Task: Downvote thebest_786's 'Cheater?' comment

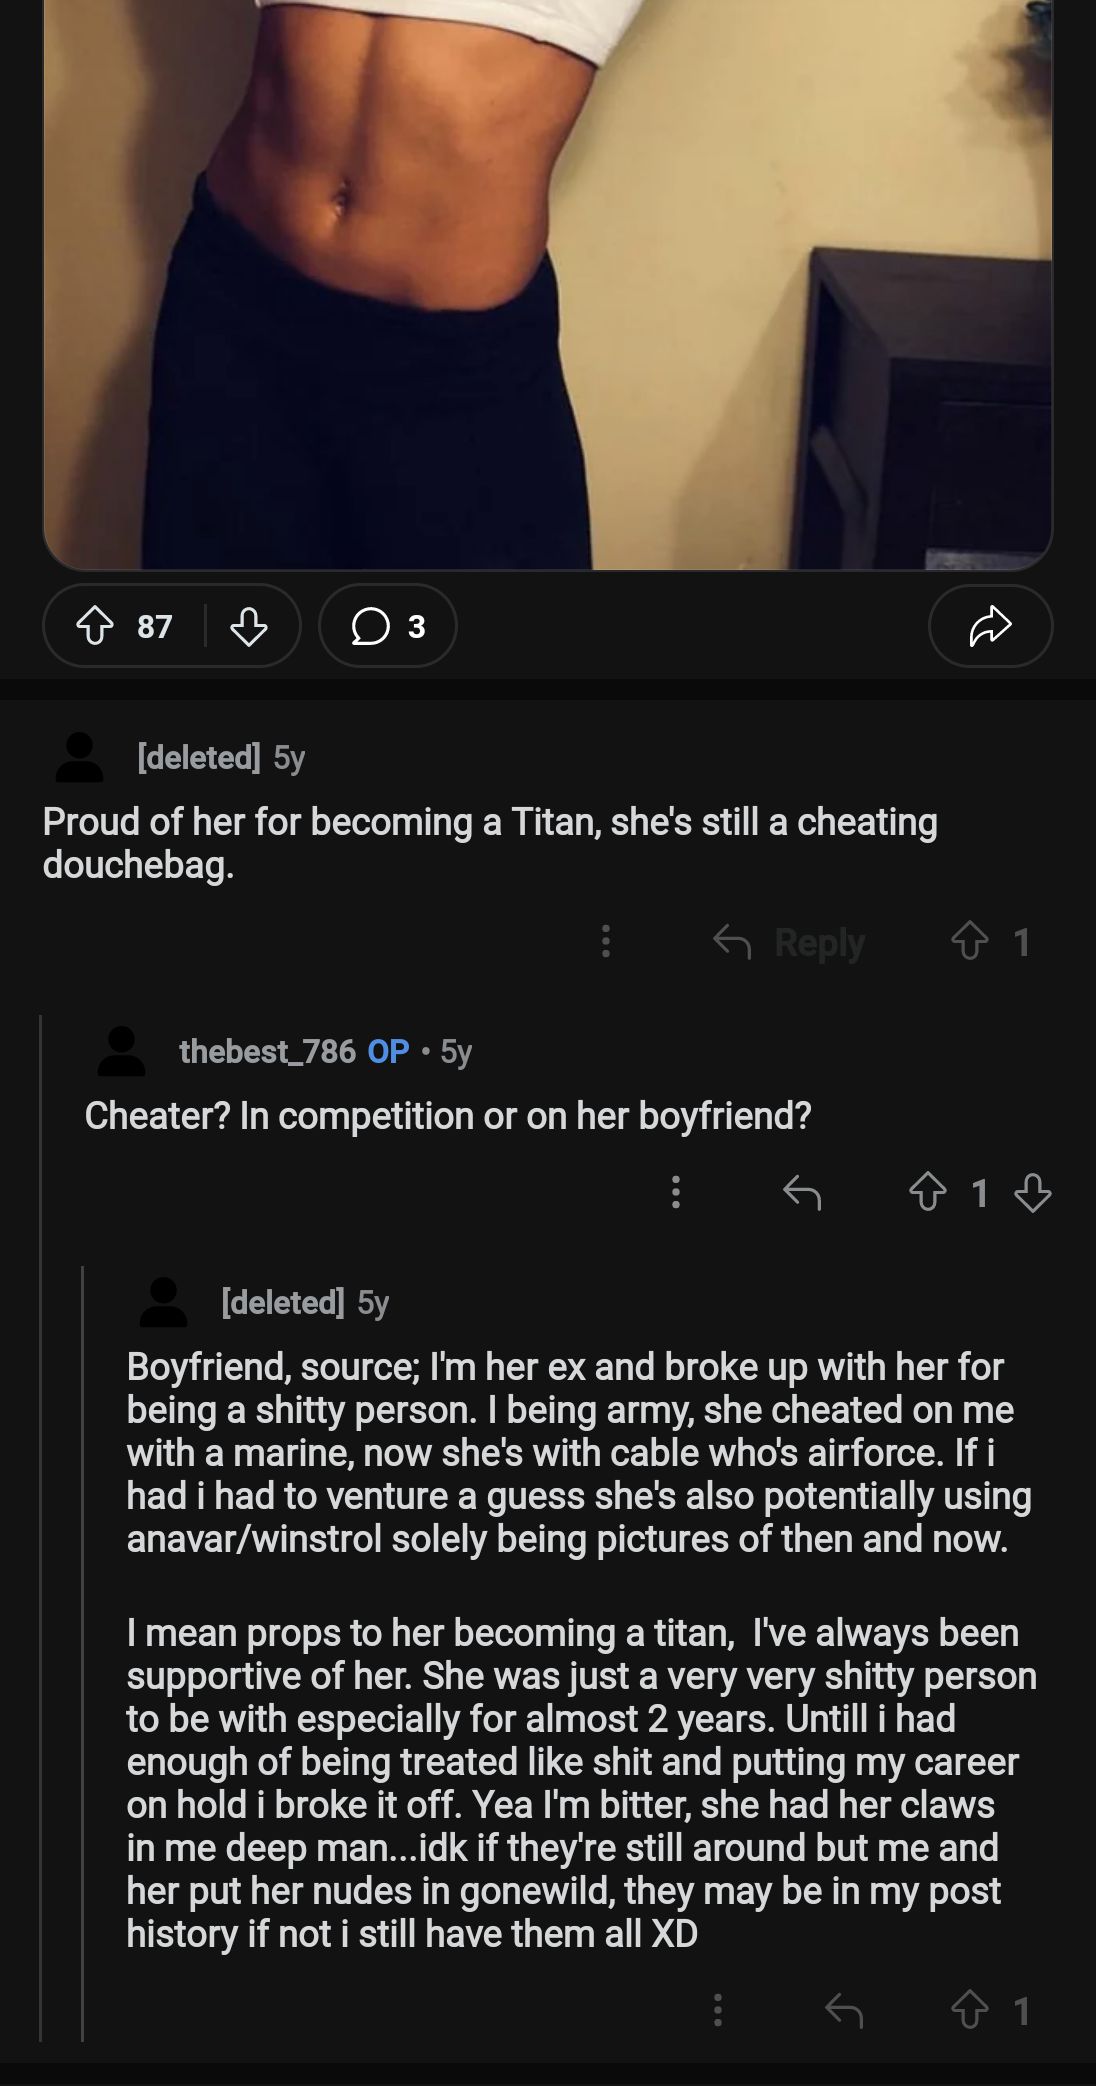Action: 1032,1192
